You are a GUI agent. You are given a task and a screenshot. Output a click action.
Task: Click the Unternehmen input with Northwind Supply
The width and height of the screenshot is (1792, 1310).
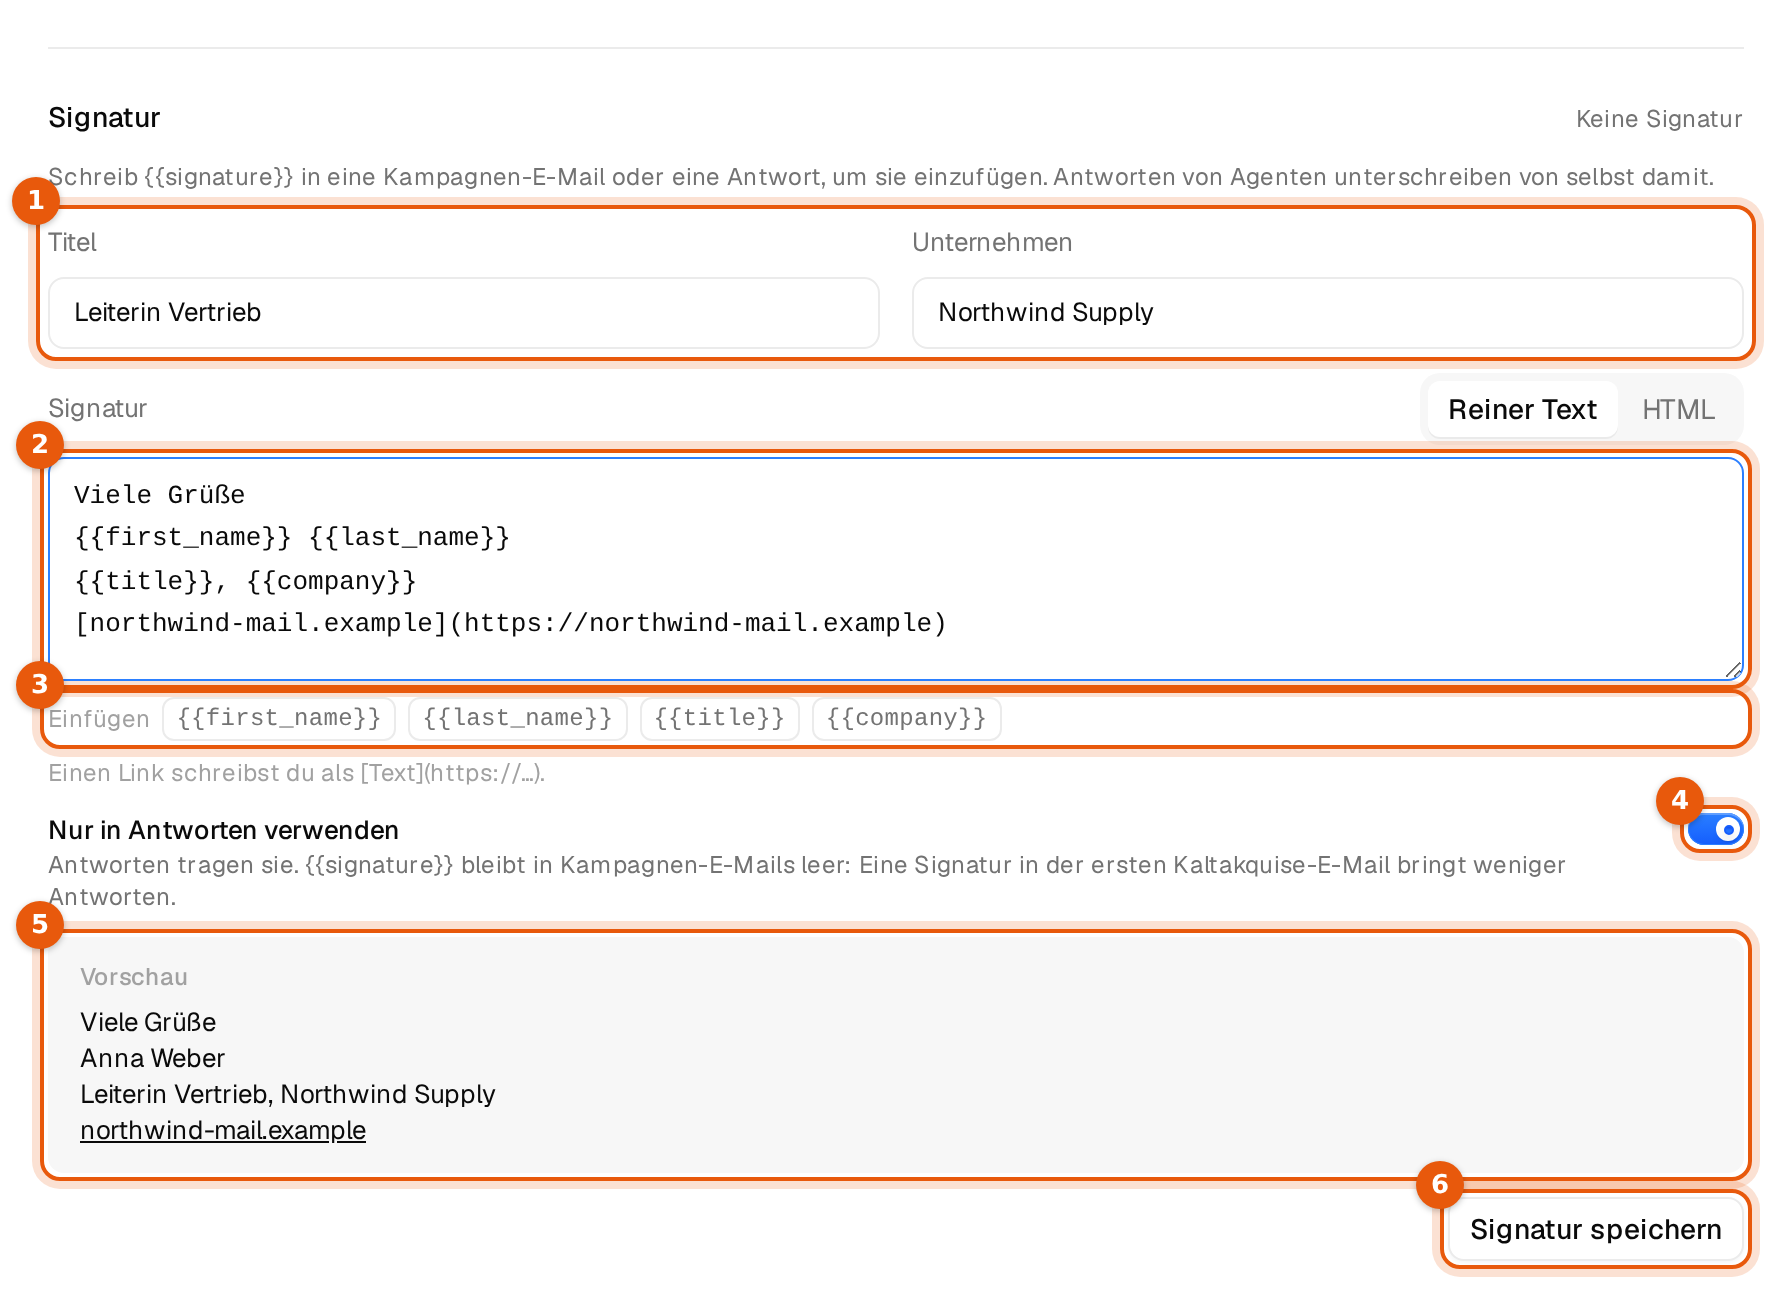(1327, 313)
